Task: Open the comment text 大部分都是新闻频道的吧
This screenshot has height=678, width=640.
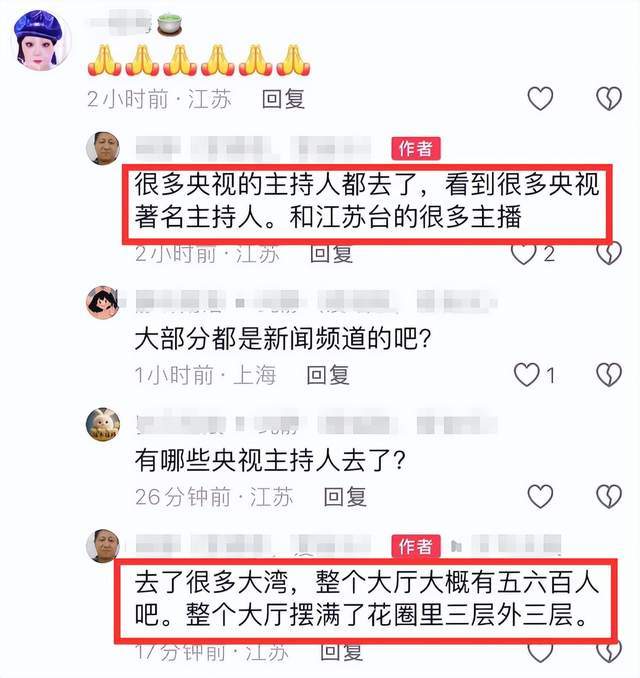Action: click(283, 339)
